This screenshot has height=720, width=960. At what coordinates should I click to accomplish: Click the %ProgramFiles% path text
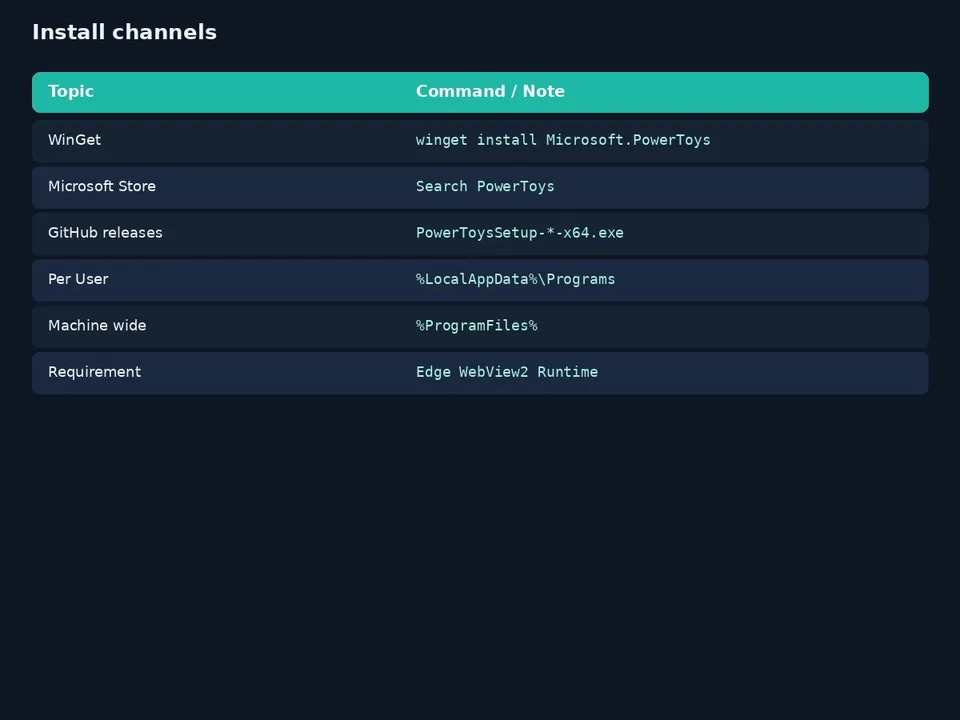tap(476, 326)
